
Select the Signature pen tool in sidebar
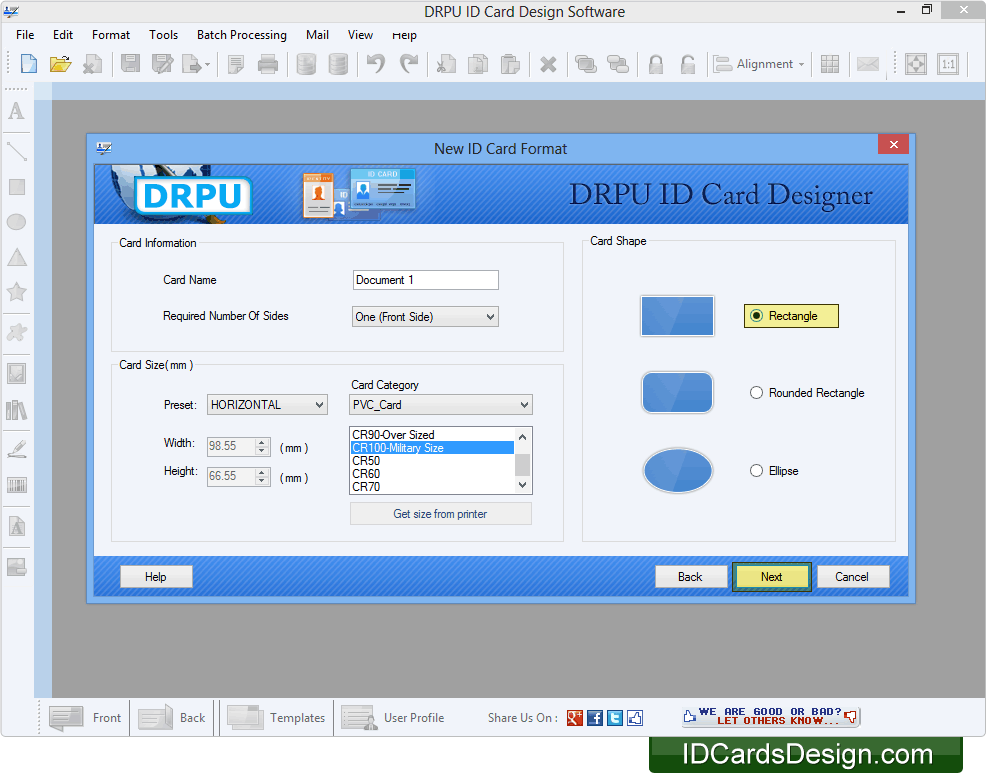click(x=16, y=448)
